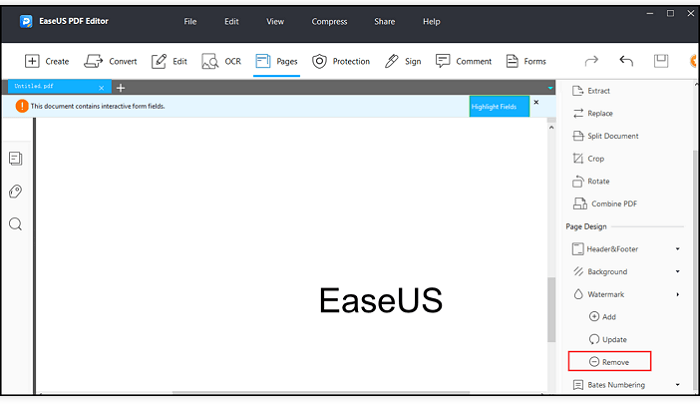
Task: Choose Crop pages option
Action: pyautogui.click(x=588, y=158)
